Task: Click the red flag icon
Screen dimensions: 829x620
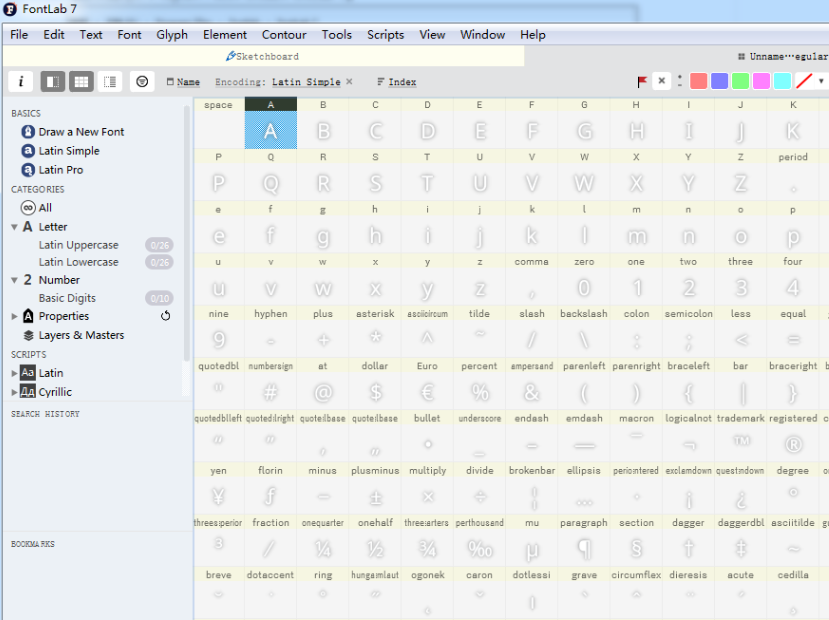Action: (x=642, y=81)
